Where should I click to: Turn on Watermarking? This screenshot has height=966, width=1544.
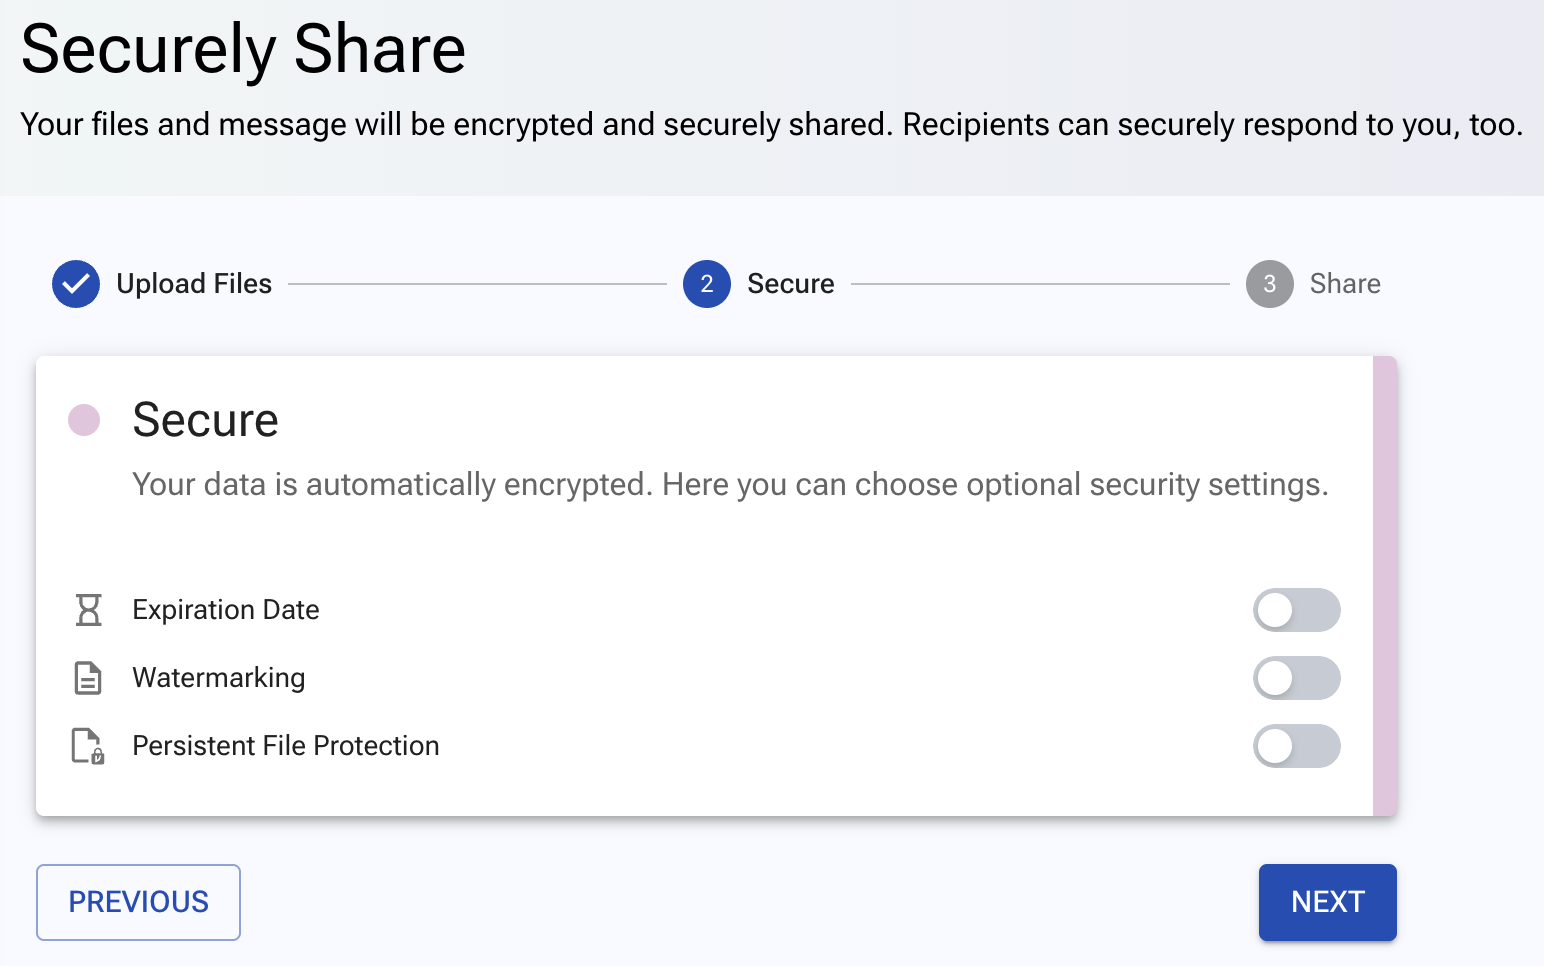coord(1297,677)
